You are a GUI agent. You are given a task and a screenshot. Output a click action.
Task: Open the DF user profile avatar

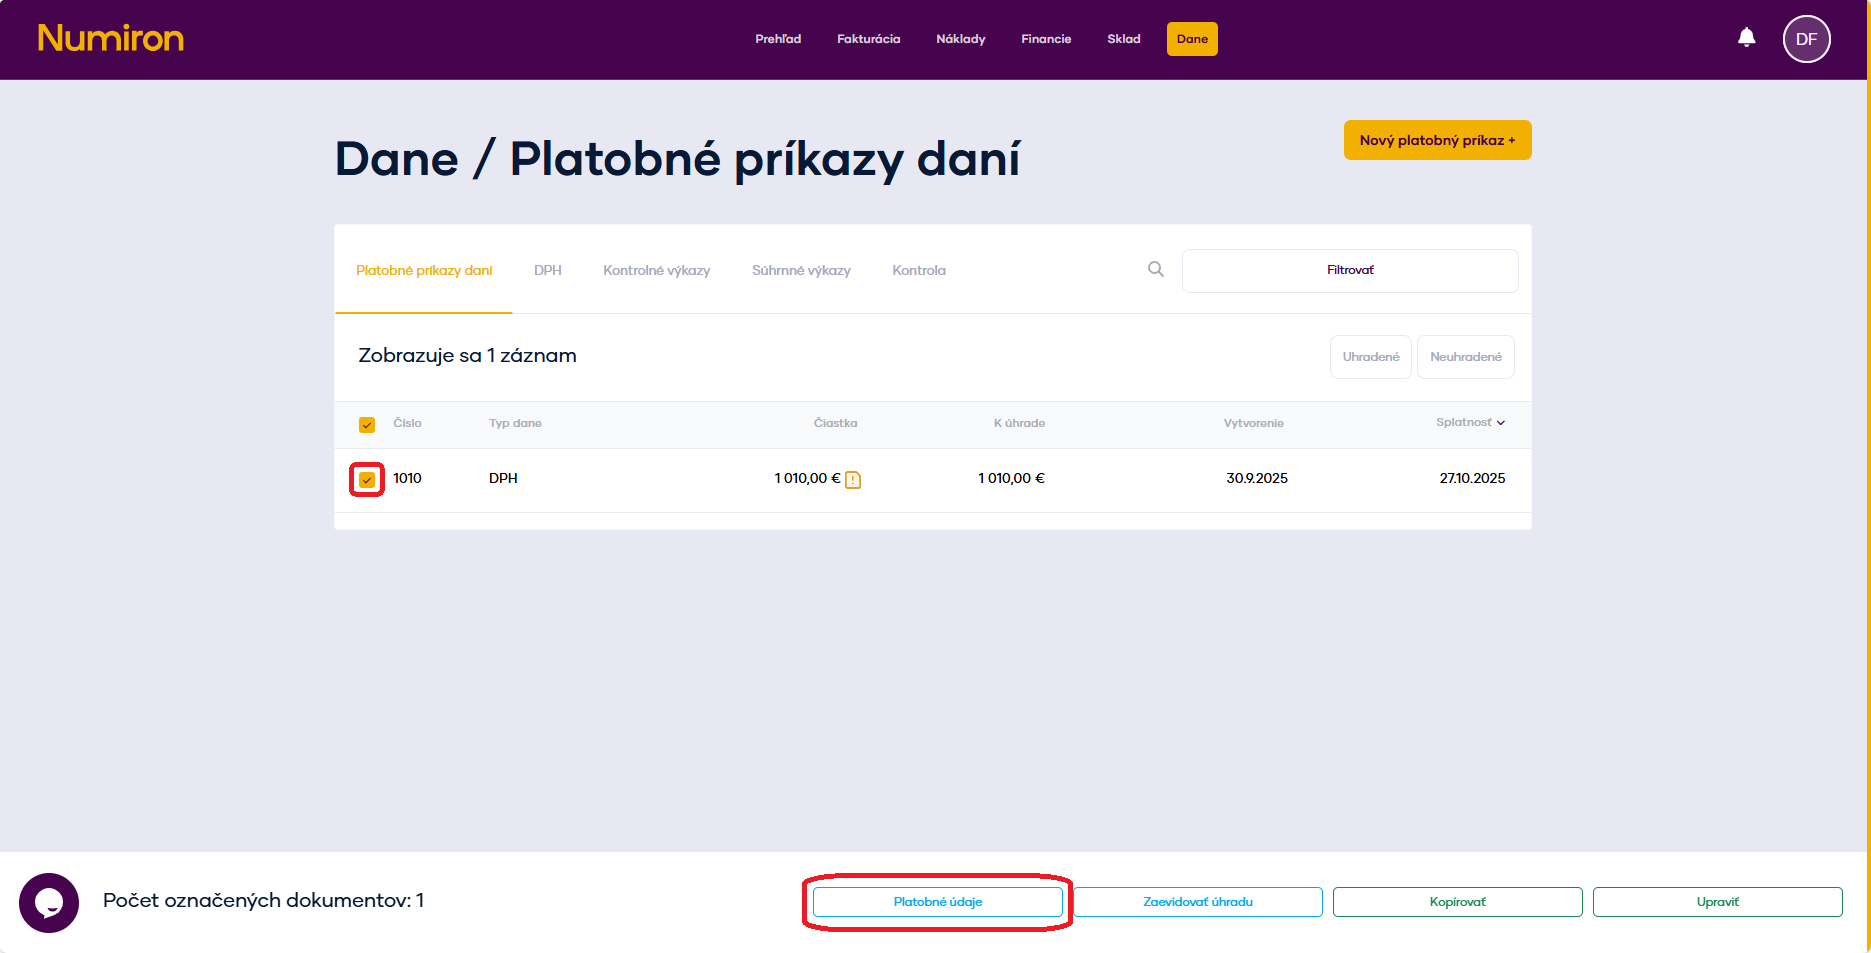point(1806,39)
